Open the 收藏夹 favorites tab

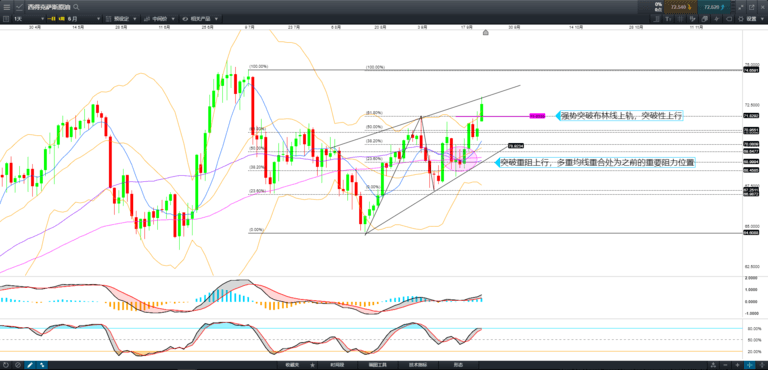[292, 365]
